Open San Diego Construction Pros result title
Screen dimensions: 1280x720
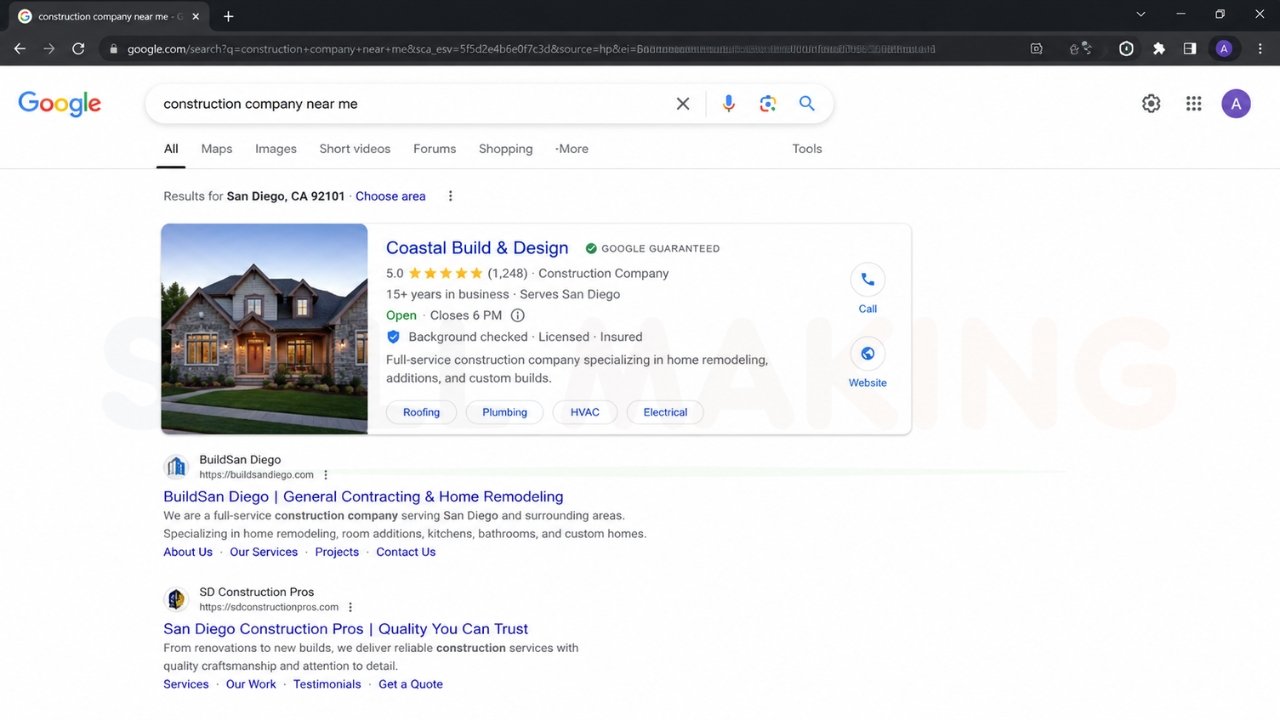[x=346, y=629]
